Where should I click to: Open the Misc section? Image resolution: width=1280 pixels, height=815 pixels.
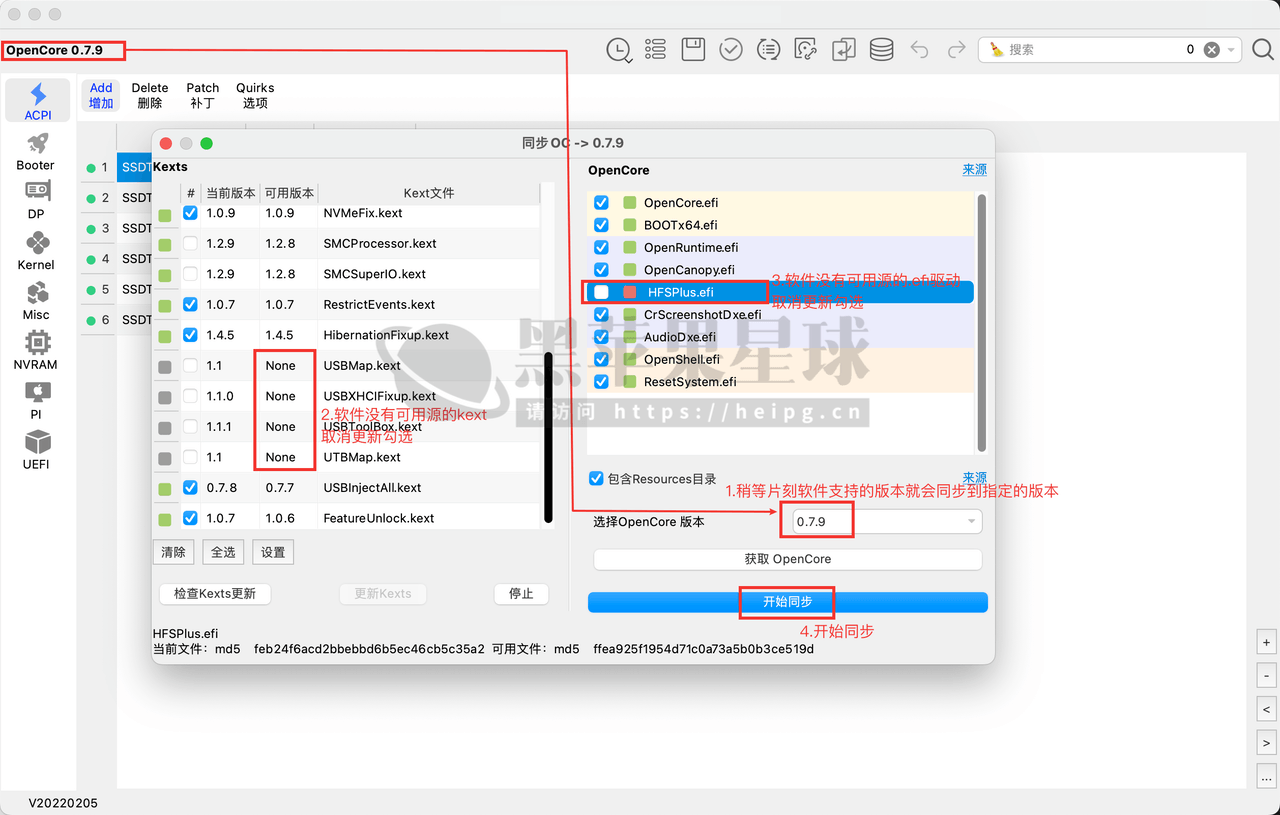(36, 301)
